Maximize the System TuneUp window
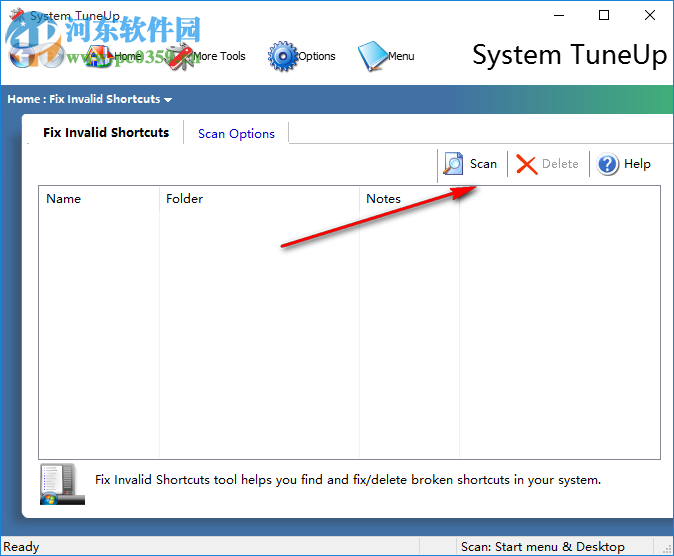The image size is (674, 556). click(x=604, y=15)
